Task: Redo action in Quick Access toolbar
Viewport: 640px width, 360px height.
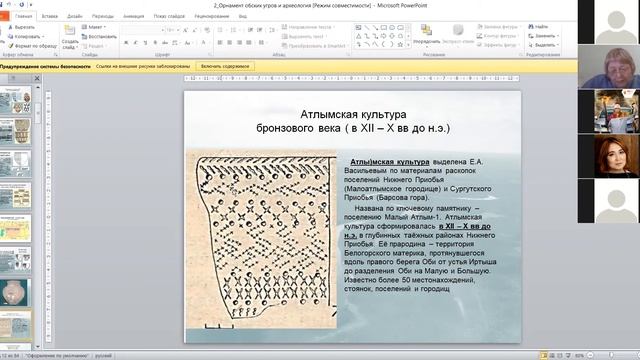Action: point(22,5)
